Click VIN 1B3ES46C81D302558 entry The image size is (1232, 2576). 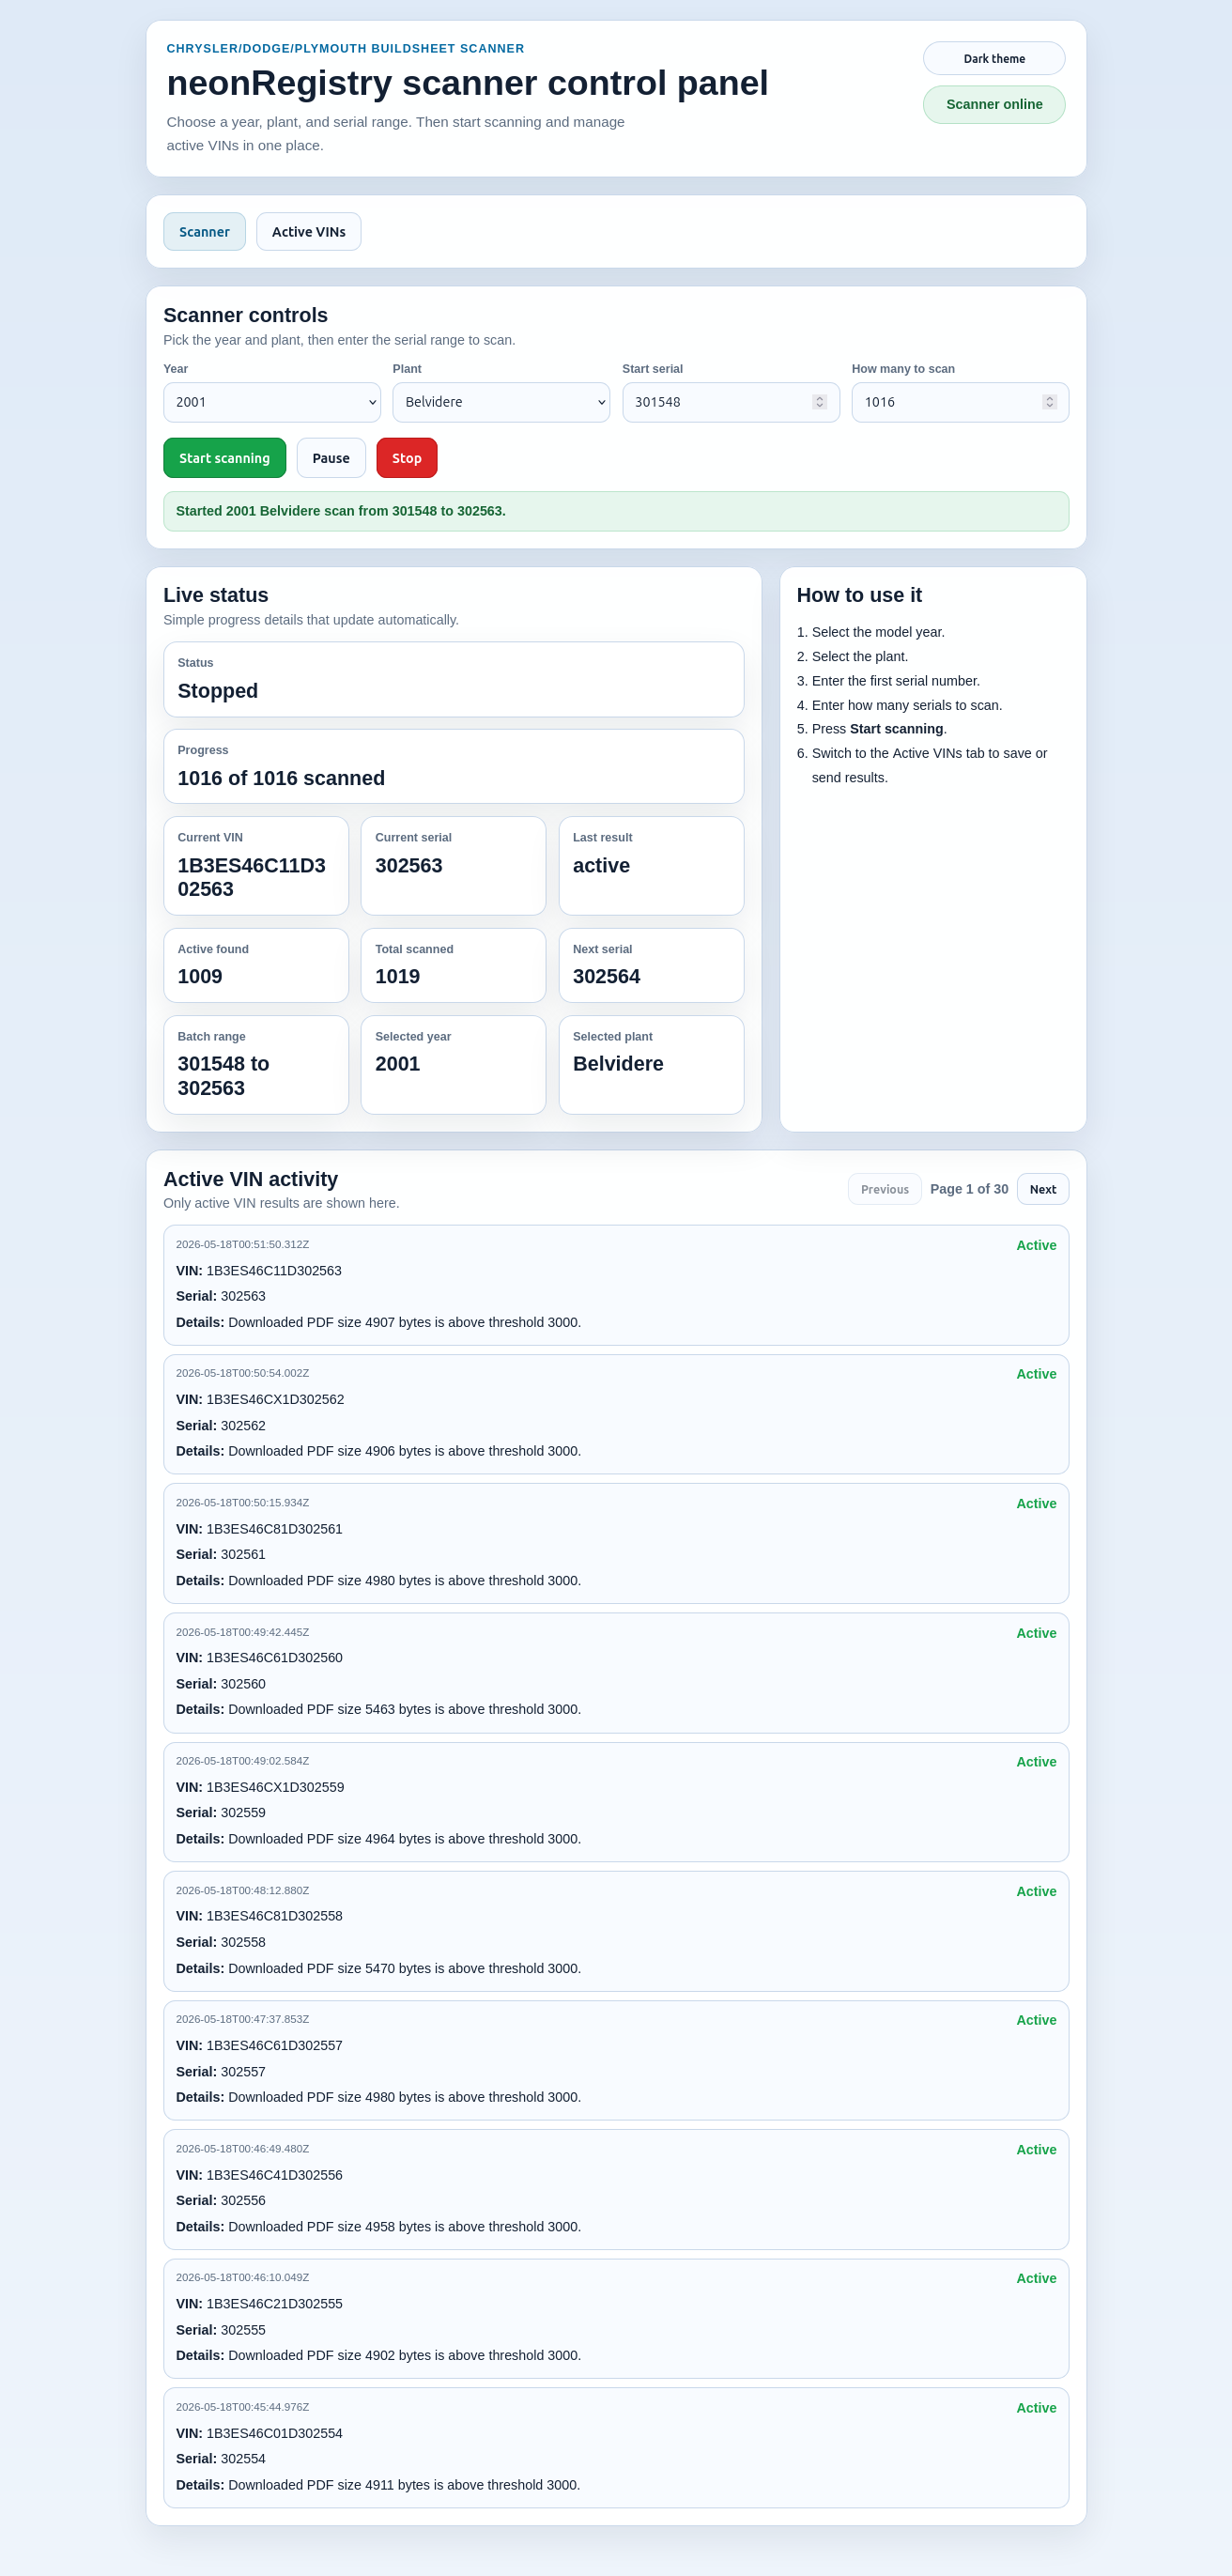[259, 1916]
